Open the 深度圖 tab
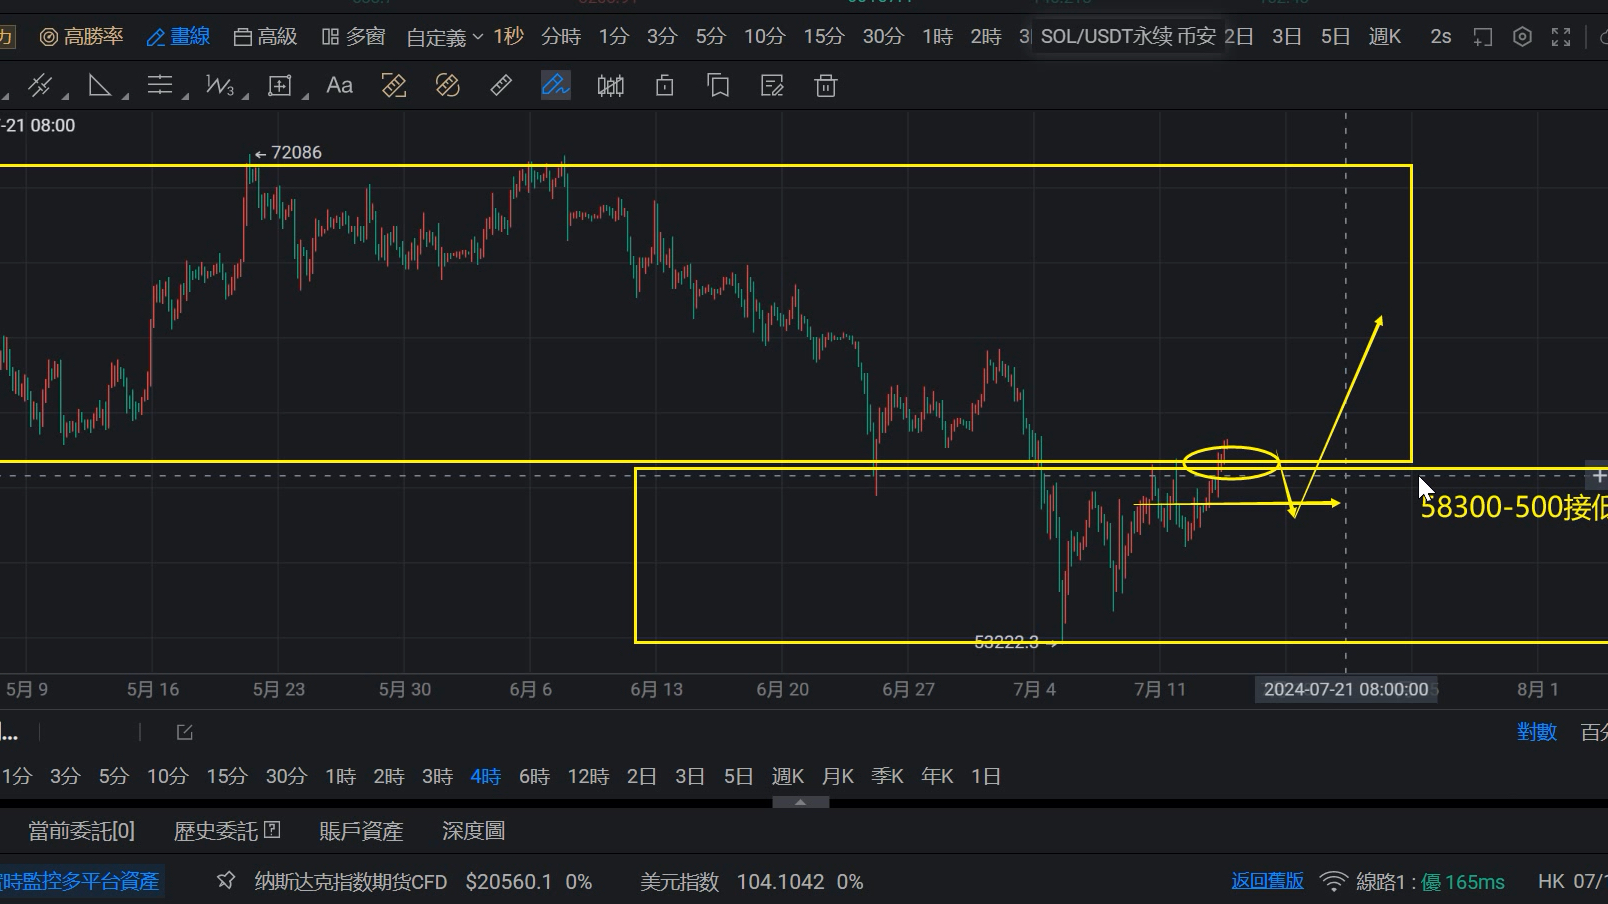Screen dimensions: 1608x904 (473, 831)
